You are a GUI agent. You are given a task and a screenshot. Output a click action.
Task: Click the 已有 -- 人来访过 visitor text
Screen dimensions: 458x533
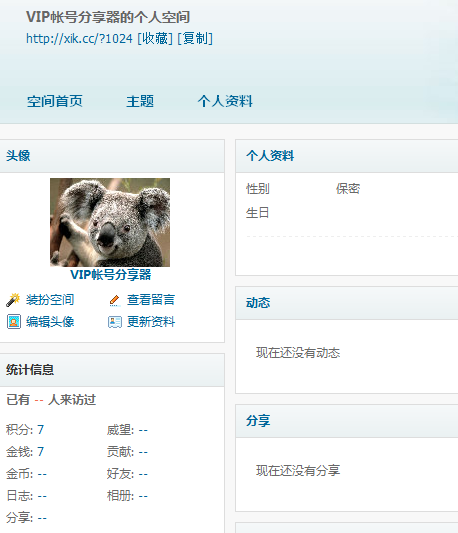[51, 400]
